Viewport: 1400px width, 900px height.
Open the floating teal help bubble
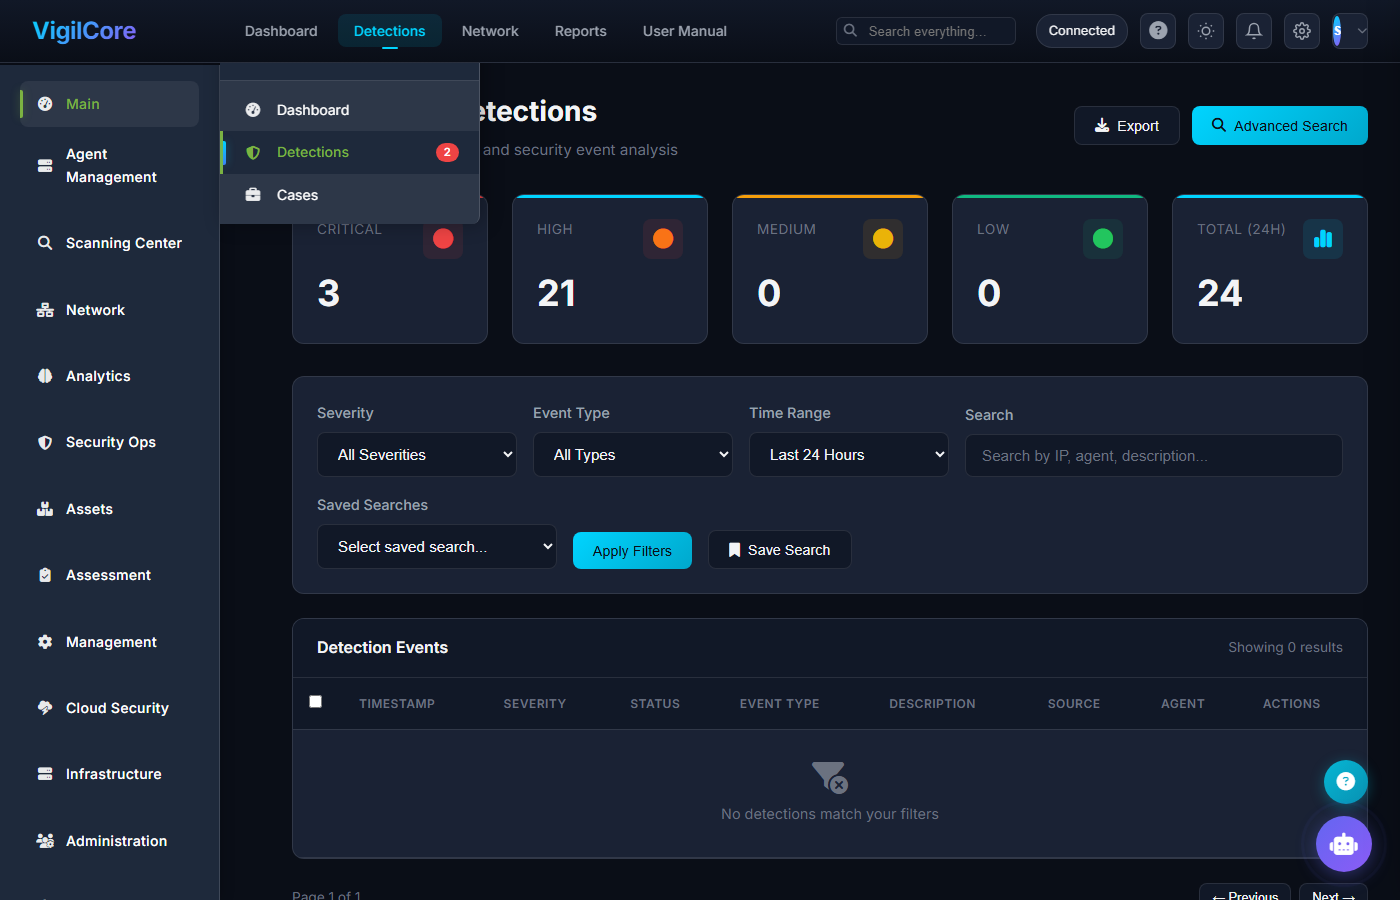(1346, 782)
